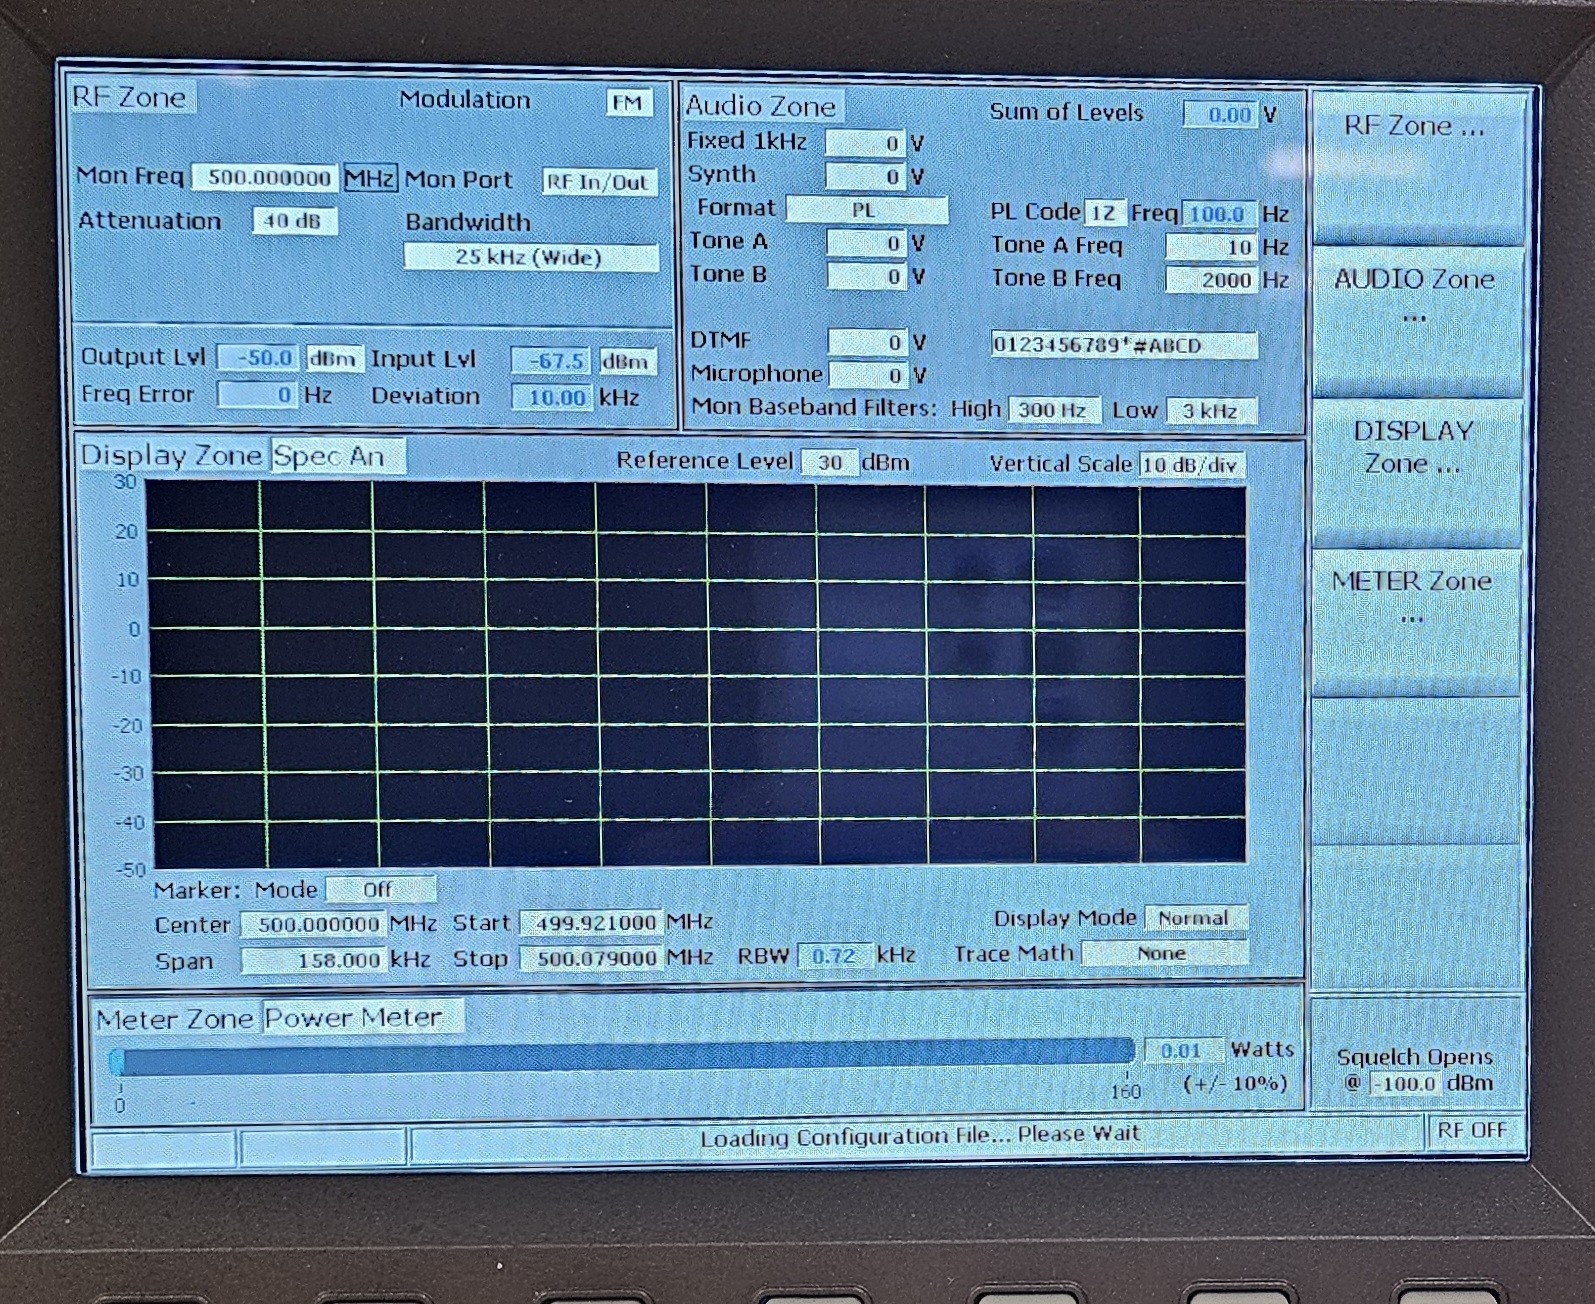Screen dimensions: 1595x1304
Task: Click the 0.01 Watts power reading
Action: [x=1184, y=1050]
